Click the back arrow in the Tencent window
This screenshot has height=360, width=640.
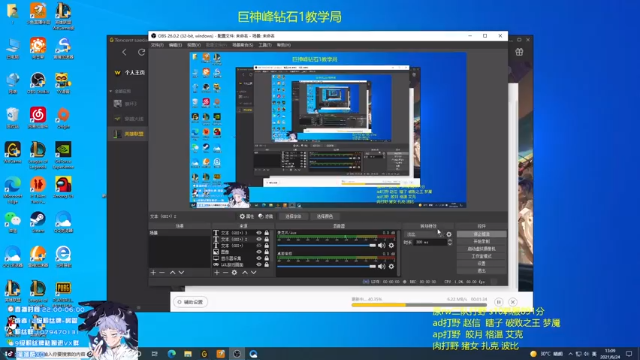(124, 52)
